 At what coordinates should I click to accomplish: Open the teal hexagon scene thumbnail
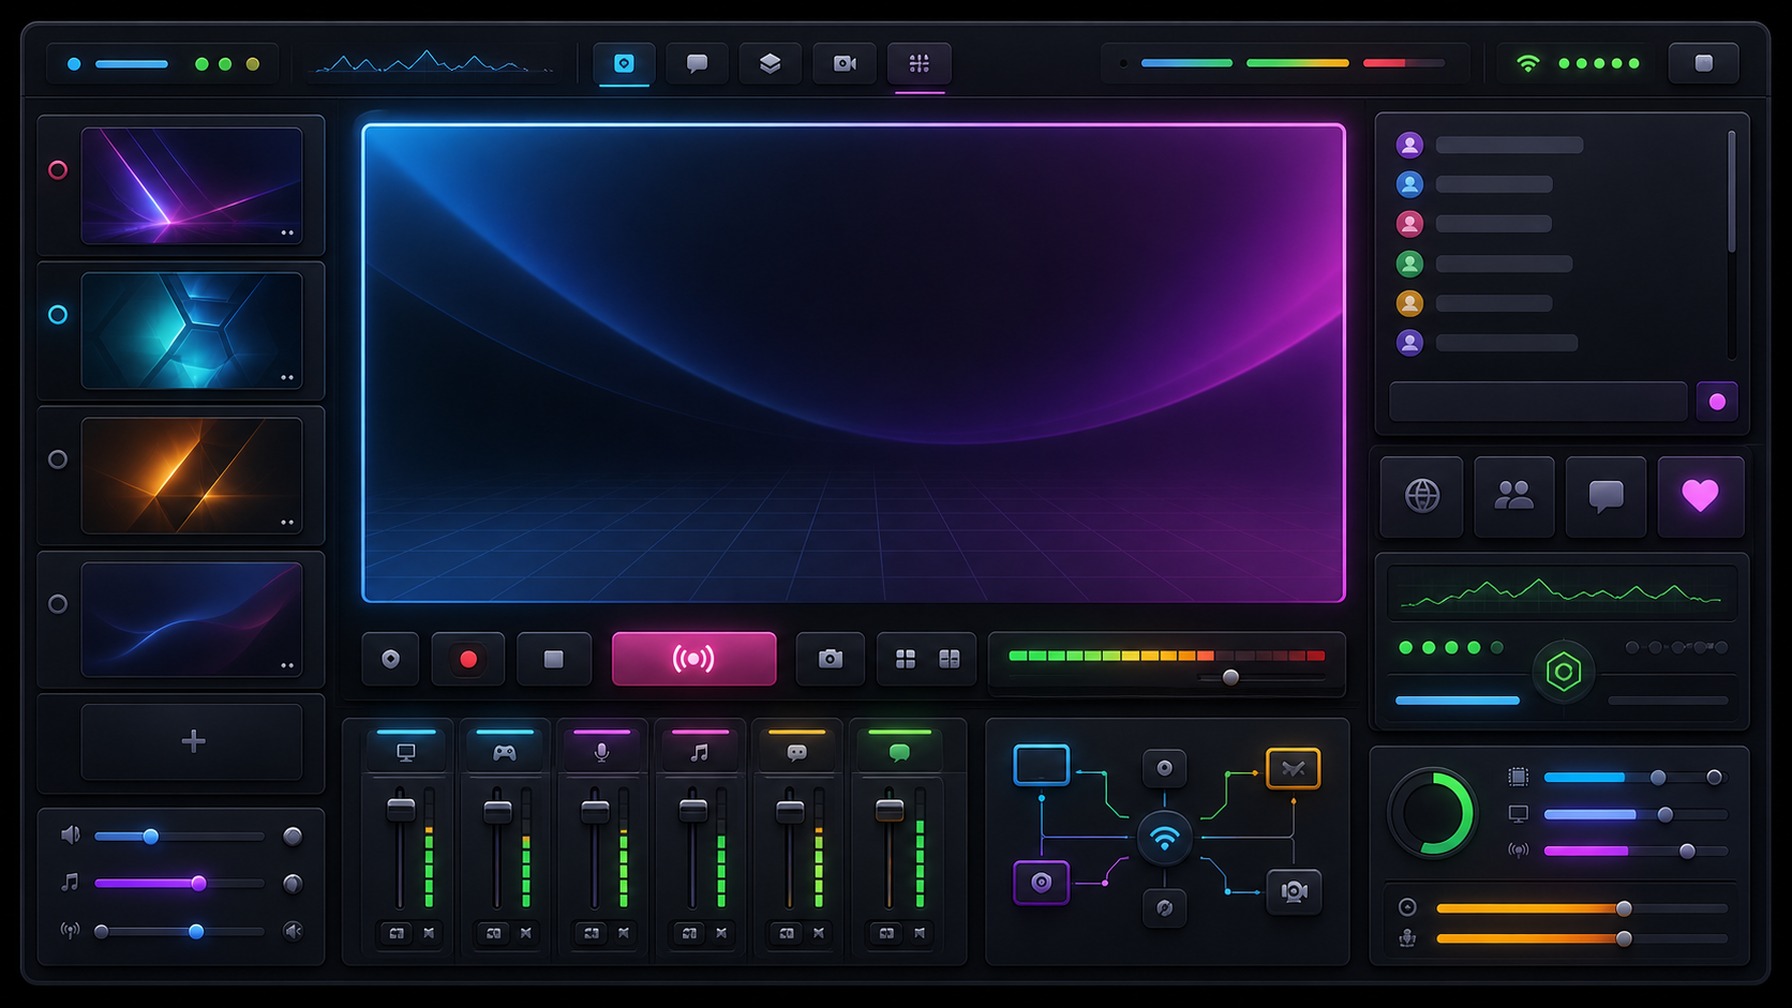point(191,330)
